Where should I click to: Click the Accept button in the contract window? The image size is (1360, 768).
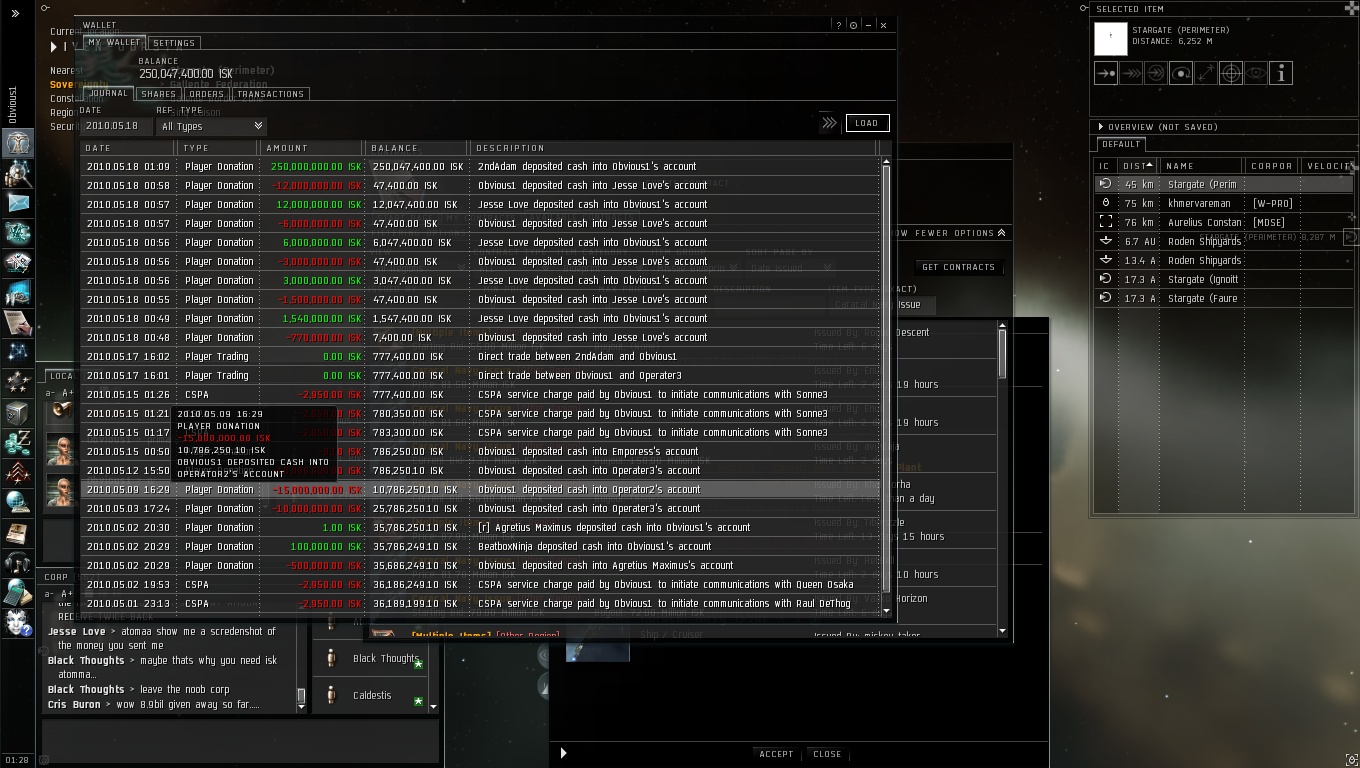[776, 754]
